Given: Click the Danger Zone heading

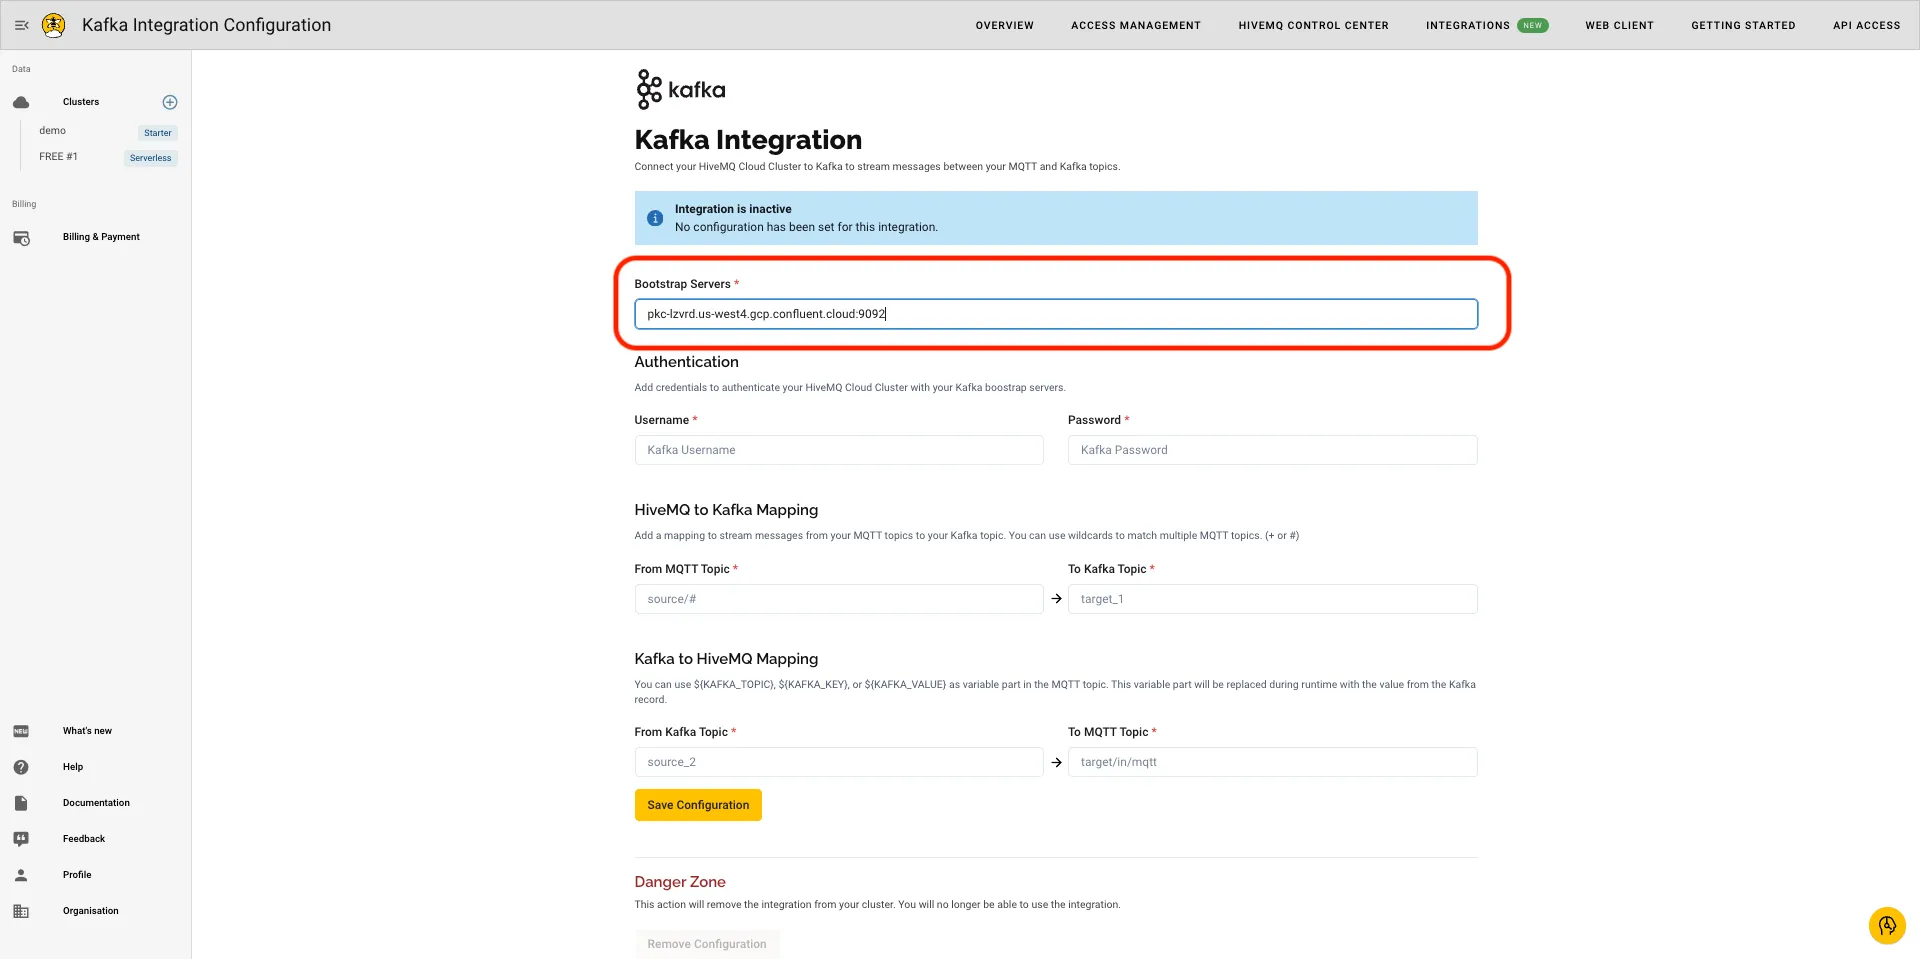Looking at the screenshot, I should point(680,882).
